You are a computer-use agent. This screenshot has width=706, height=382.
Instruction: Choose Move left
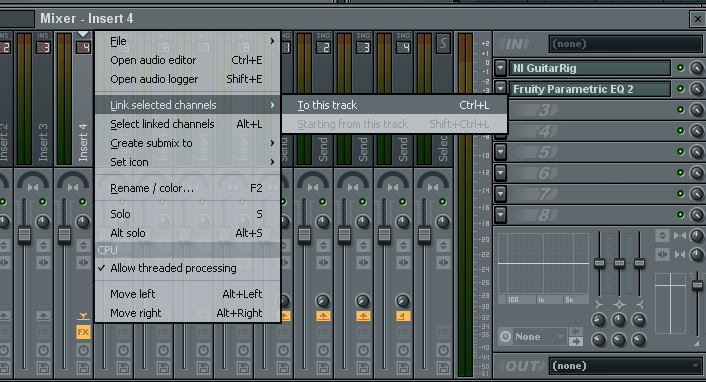pos(188,294)
